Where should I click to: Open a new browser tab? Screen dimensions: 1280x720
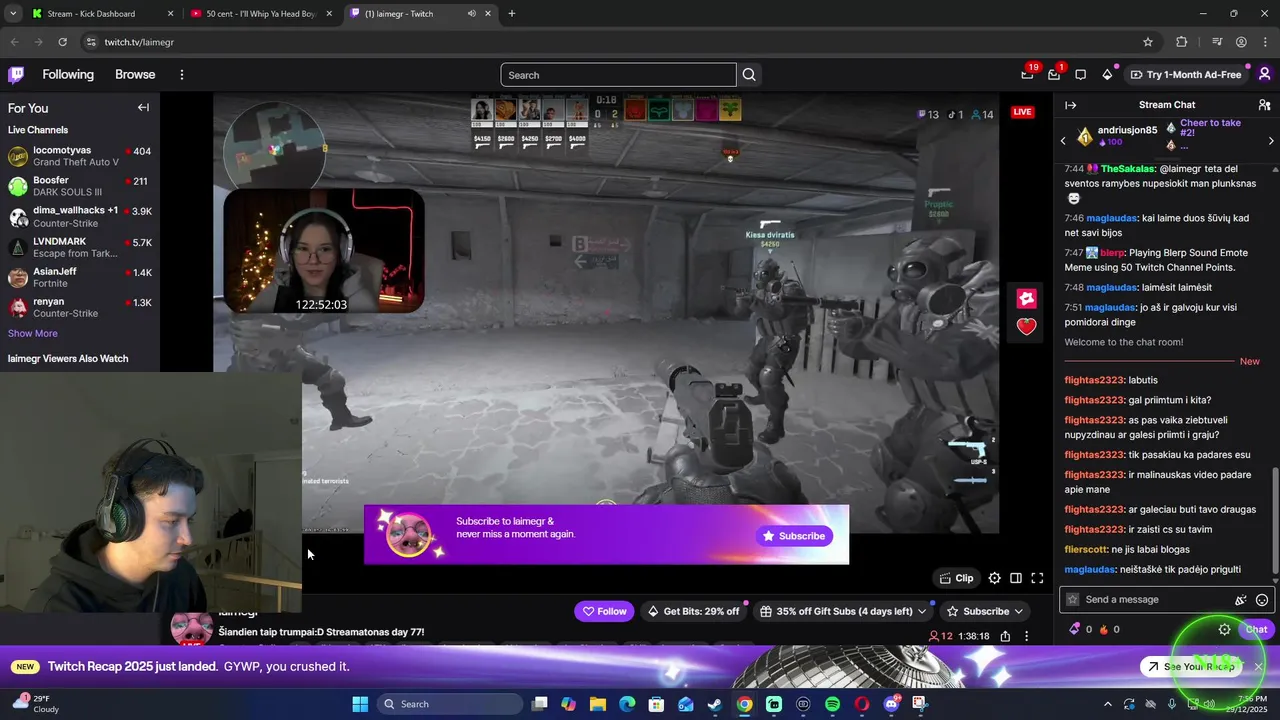click(512, 14)
